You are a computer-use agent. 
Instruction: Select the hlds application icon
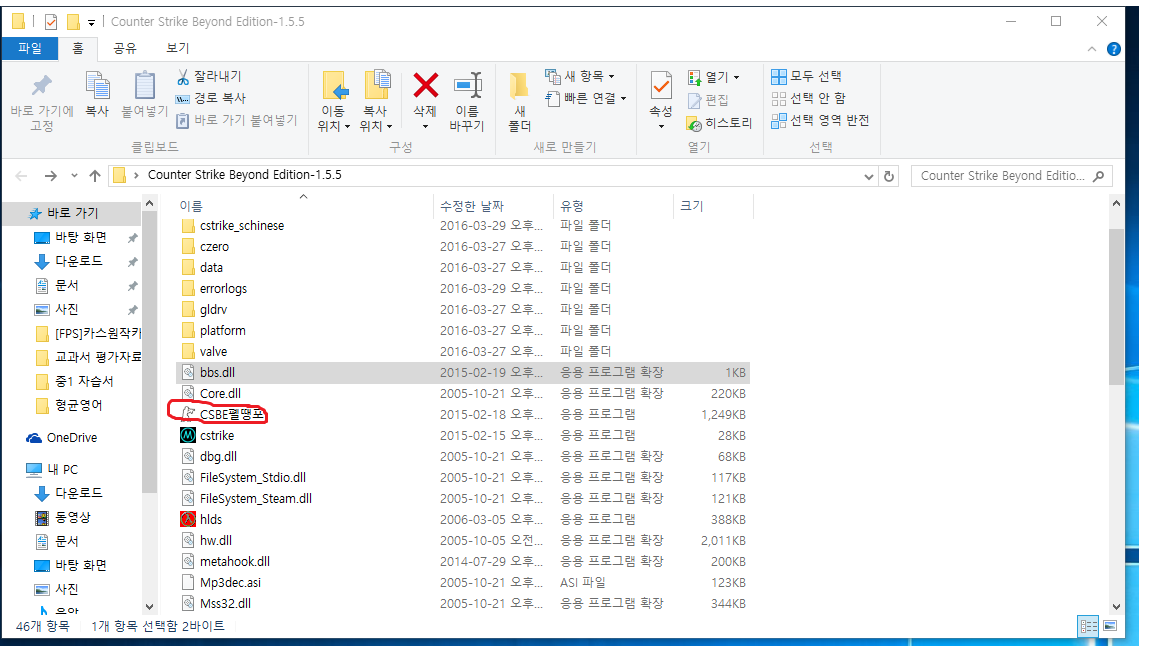point(188,519)
